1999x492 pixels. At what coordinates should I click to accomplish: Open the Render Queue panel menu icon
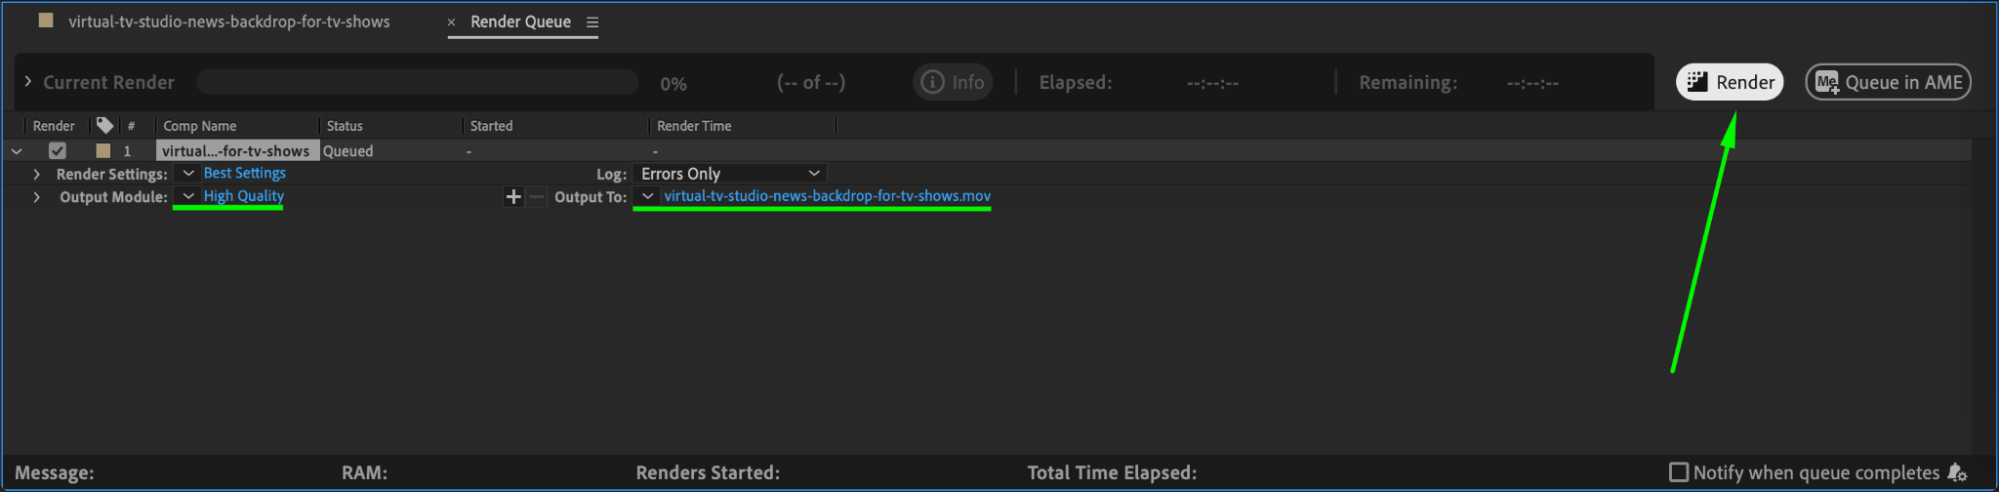592,22
